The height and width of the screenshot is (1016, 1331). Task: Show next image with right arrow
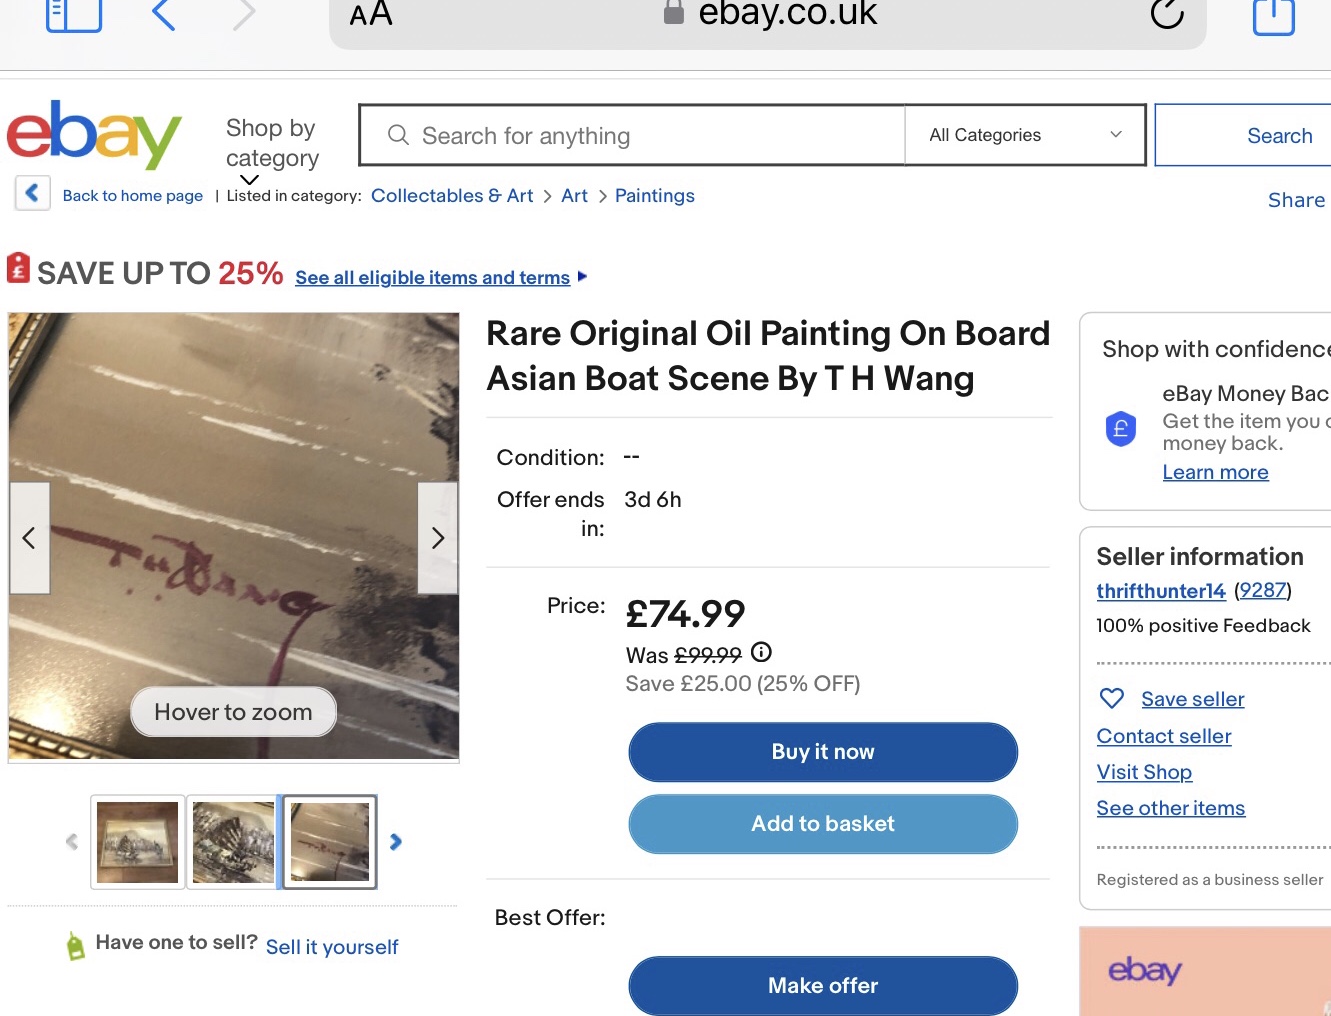[x=437, y=538]
